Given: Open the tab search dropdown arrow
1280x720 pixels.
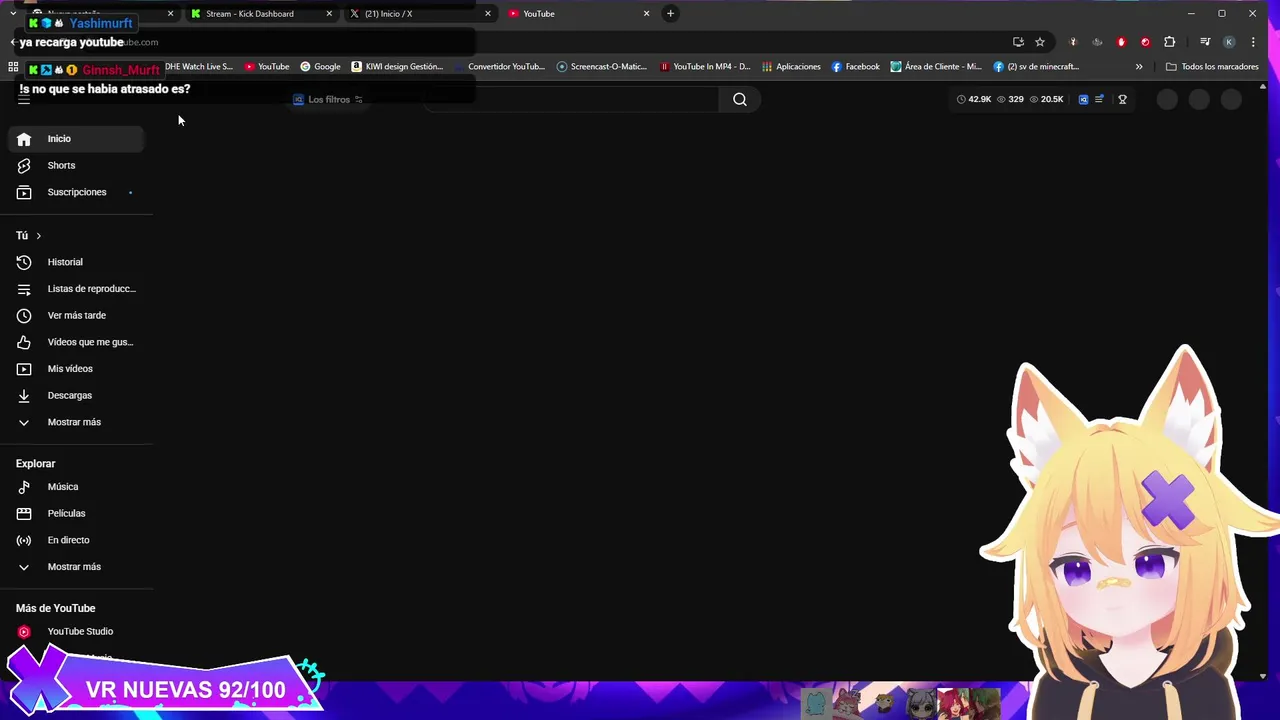Looking at the screenshot, I should 12,13.
